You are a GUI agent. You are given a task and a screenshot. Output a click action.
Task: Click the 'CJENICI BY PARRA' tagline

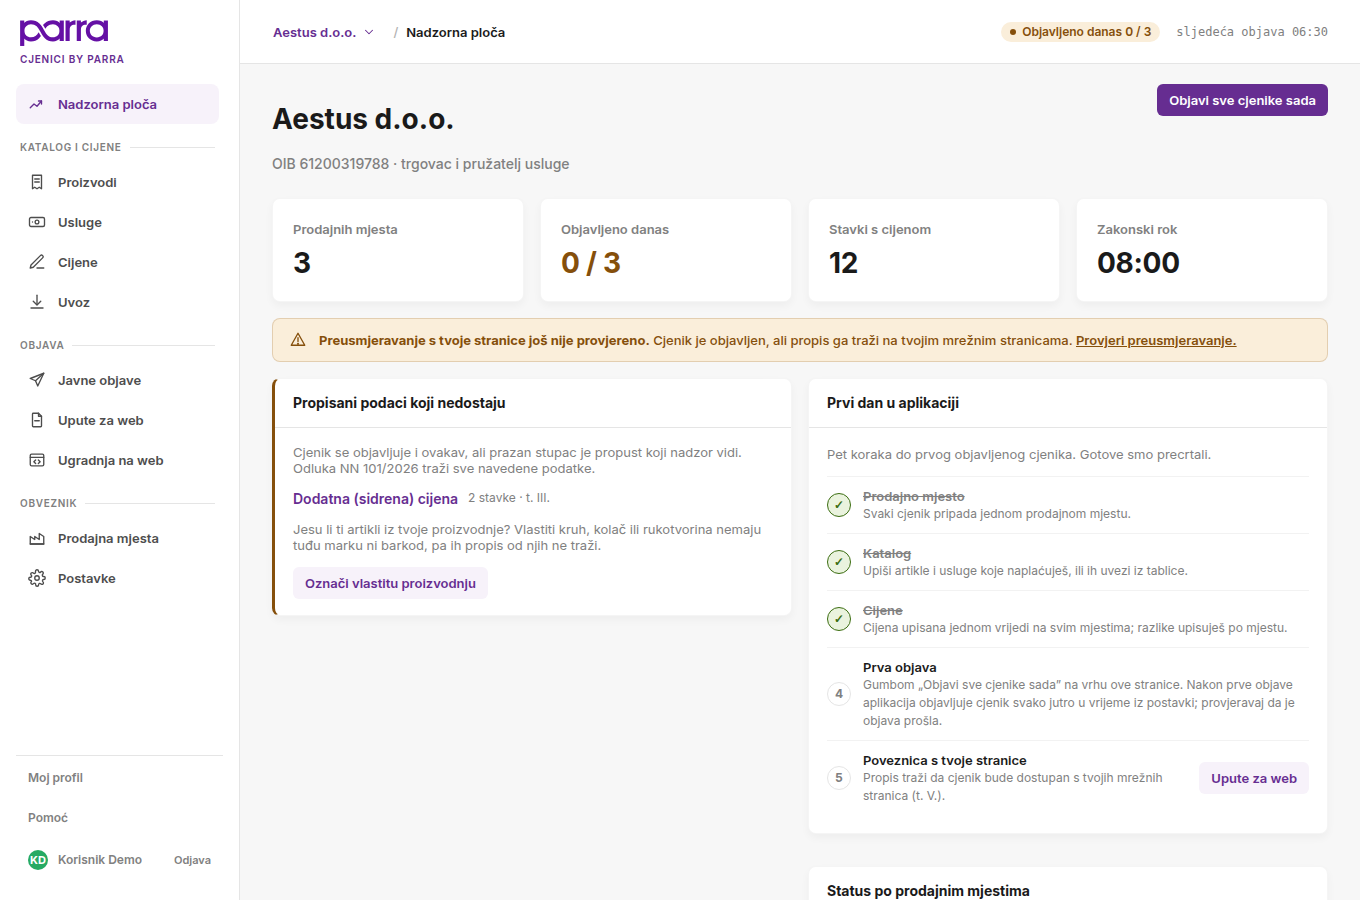coord(72,59)
